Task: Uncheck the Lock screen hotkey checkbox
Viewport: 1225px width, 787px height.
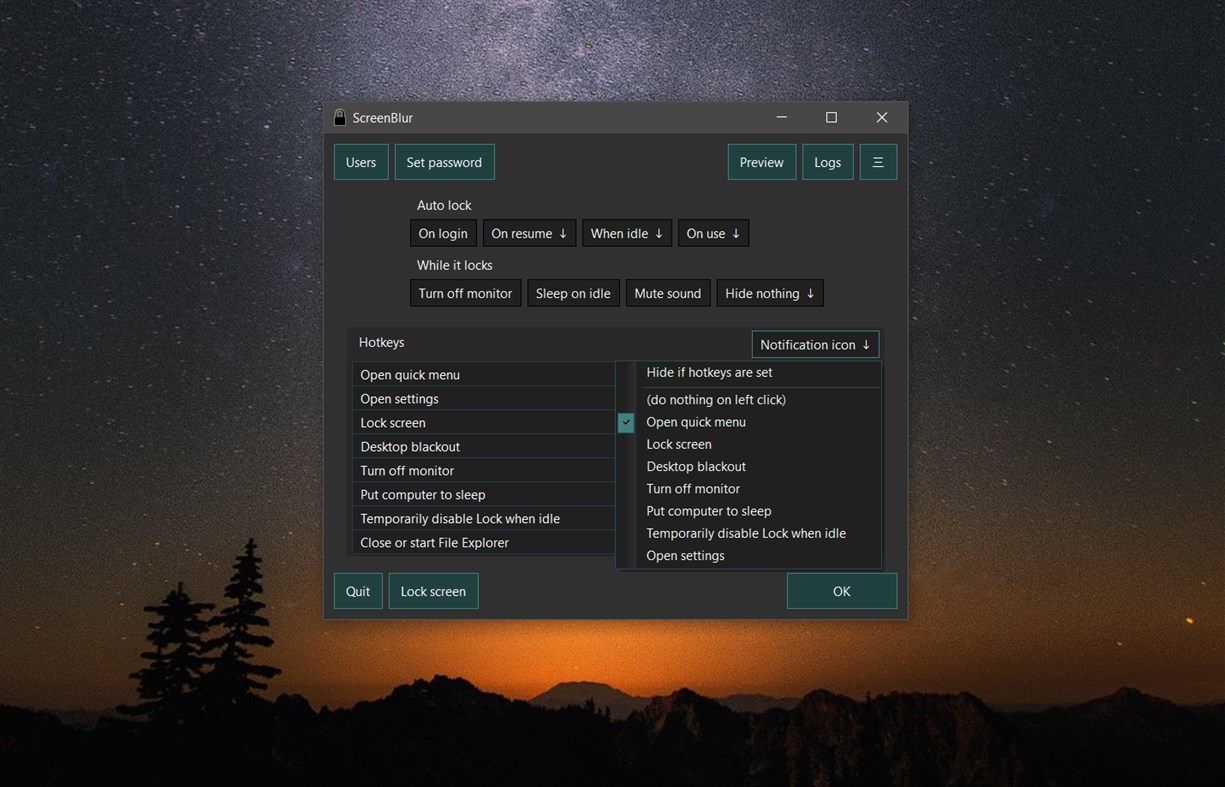Action: [625, 422]
